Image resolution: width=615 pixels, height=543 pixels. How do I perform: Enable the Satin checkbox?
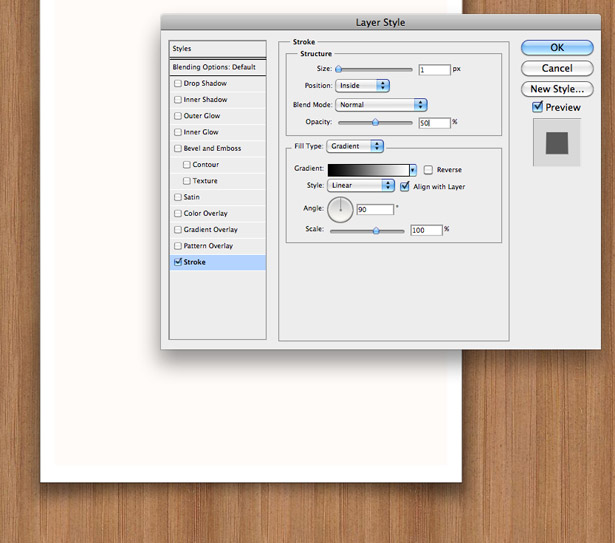coord(178,197)
